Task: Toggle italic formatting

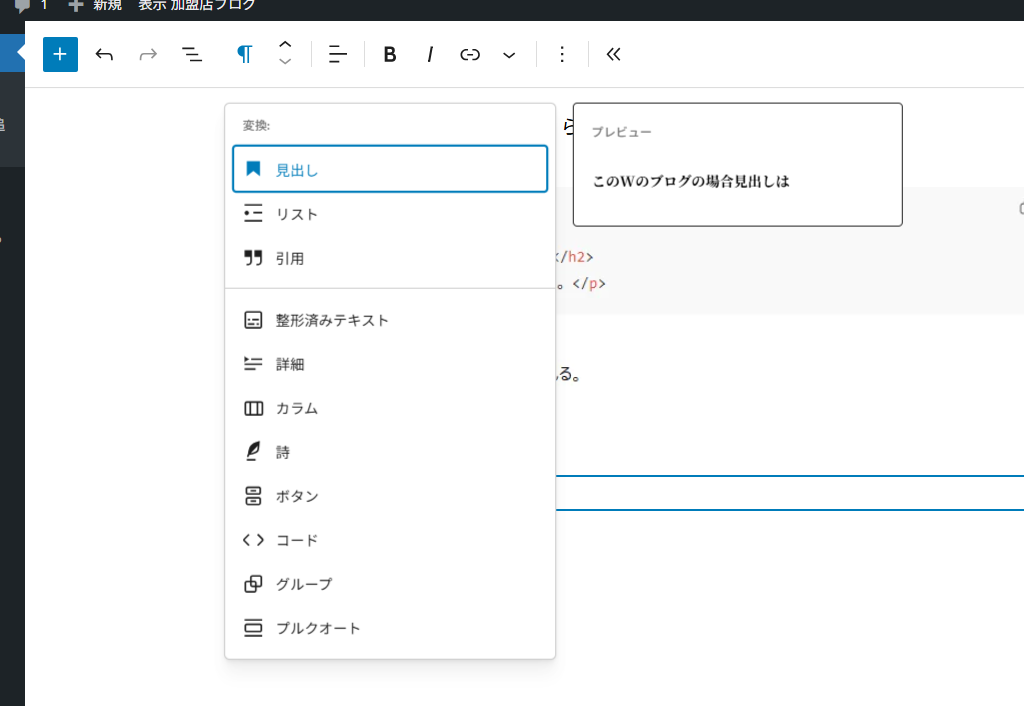Action: click(430, 54)
